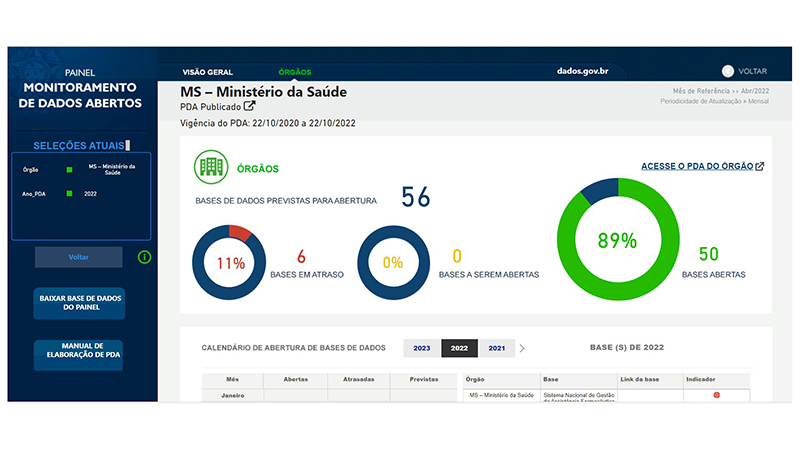The image size is (800, 450).
Task: Click the 89% bases abertas donut chart
Action: 617,240
